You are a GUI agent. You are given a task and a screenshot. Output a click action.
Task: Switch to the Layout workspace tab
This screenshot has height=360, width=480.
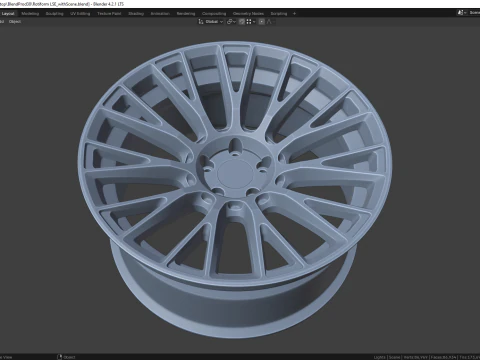(x=8, y=14)
